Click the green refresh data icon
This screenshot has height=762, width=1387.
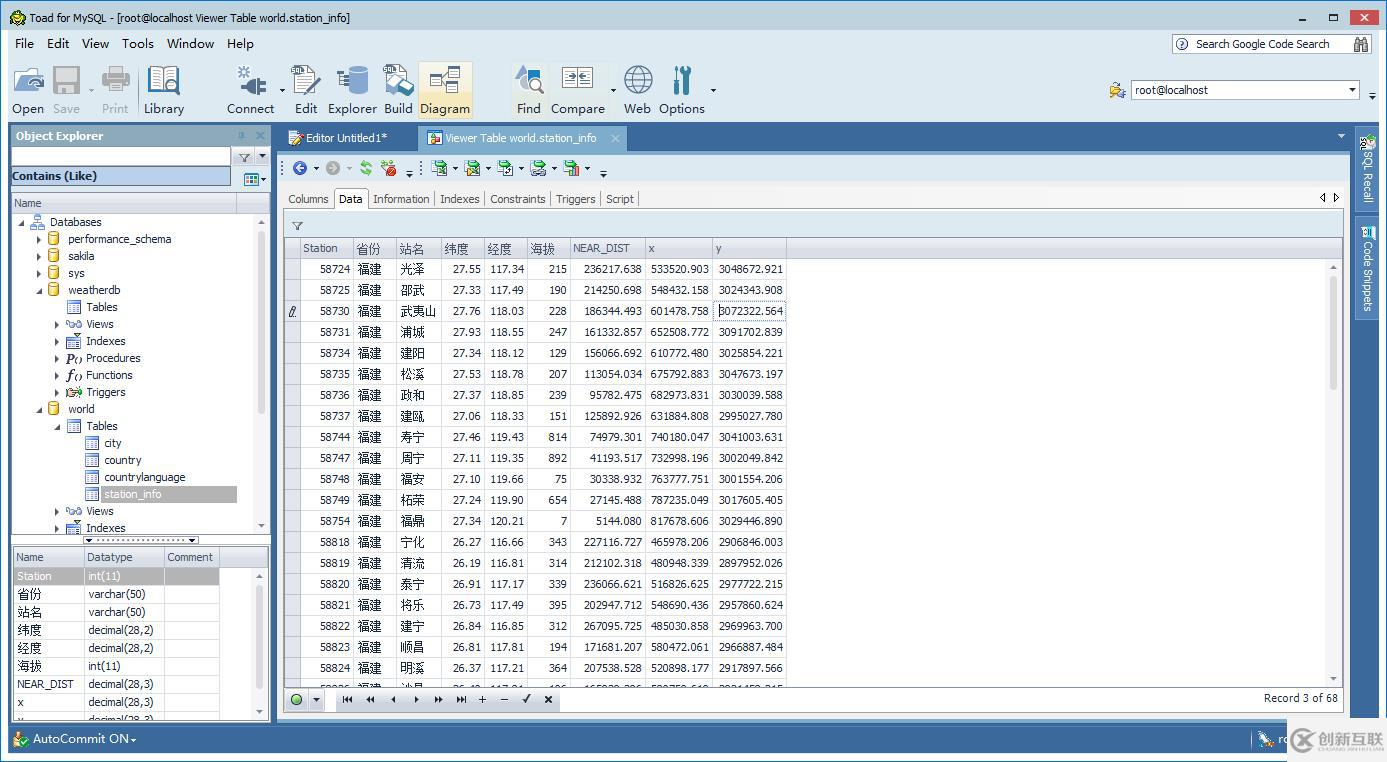click(366, 169)
